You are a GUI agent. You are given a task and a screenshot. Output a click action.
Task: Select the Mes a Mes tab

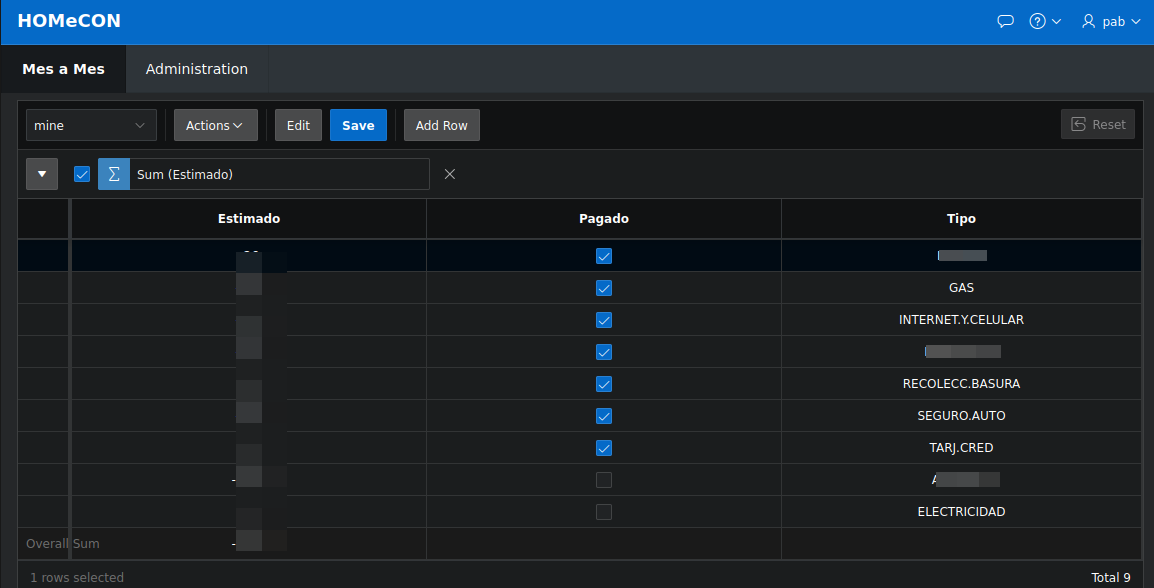[x=62, y=69]
